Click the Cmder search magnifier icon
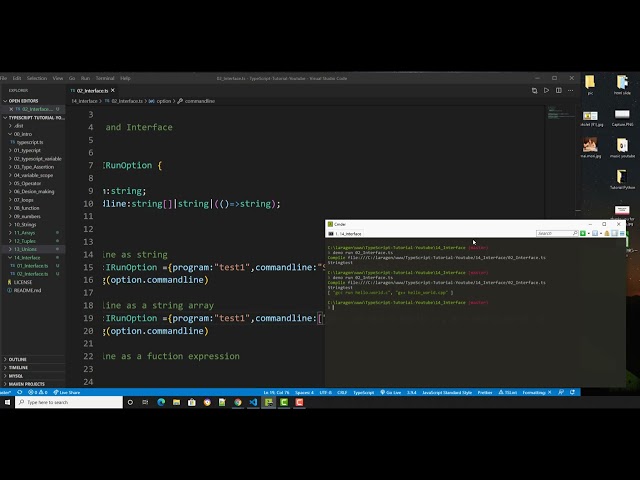The width and height of the screenshot is (640, 480). (575, 233)
